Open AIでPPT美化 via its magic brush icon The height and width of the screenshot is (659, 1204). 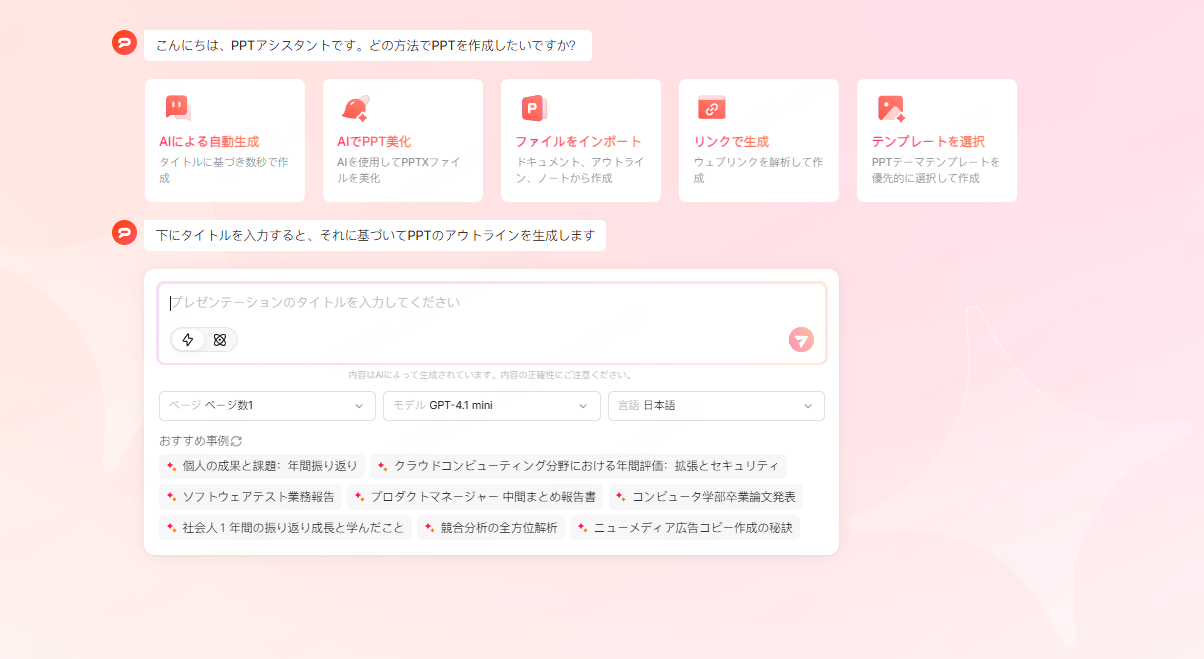pyautogui.click(x=355, y=105)
